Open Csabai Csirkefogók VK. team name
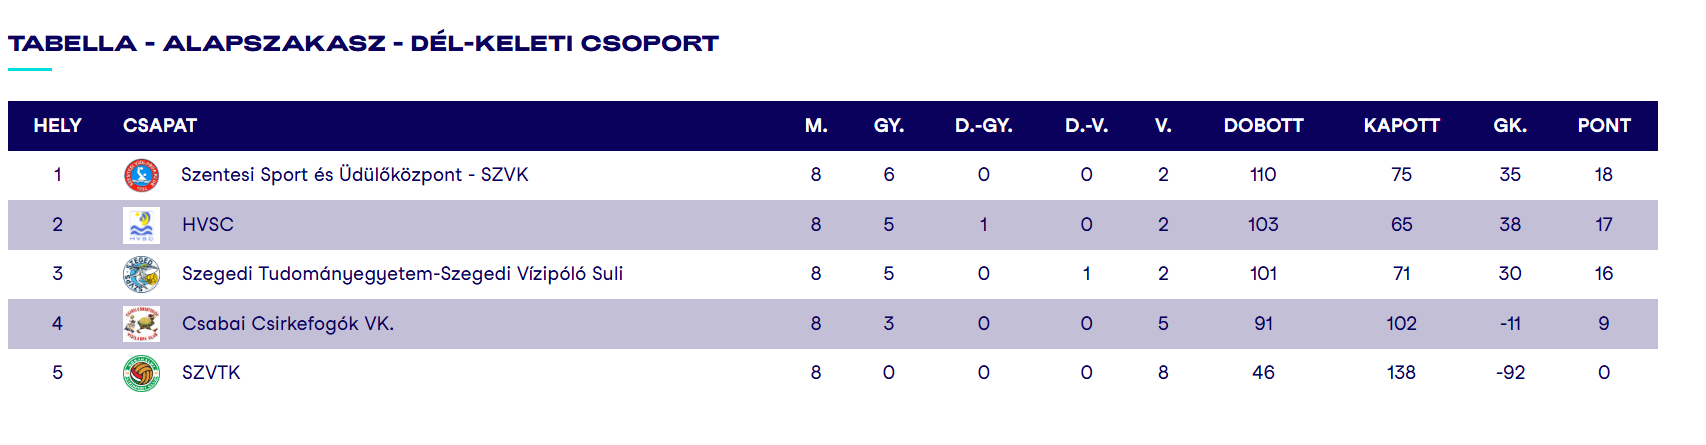Screen dimensions: 1706x445 coord(288,324)
